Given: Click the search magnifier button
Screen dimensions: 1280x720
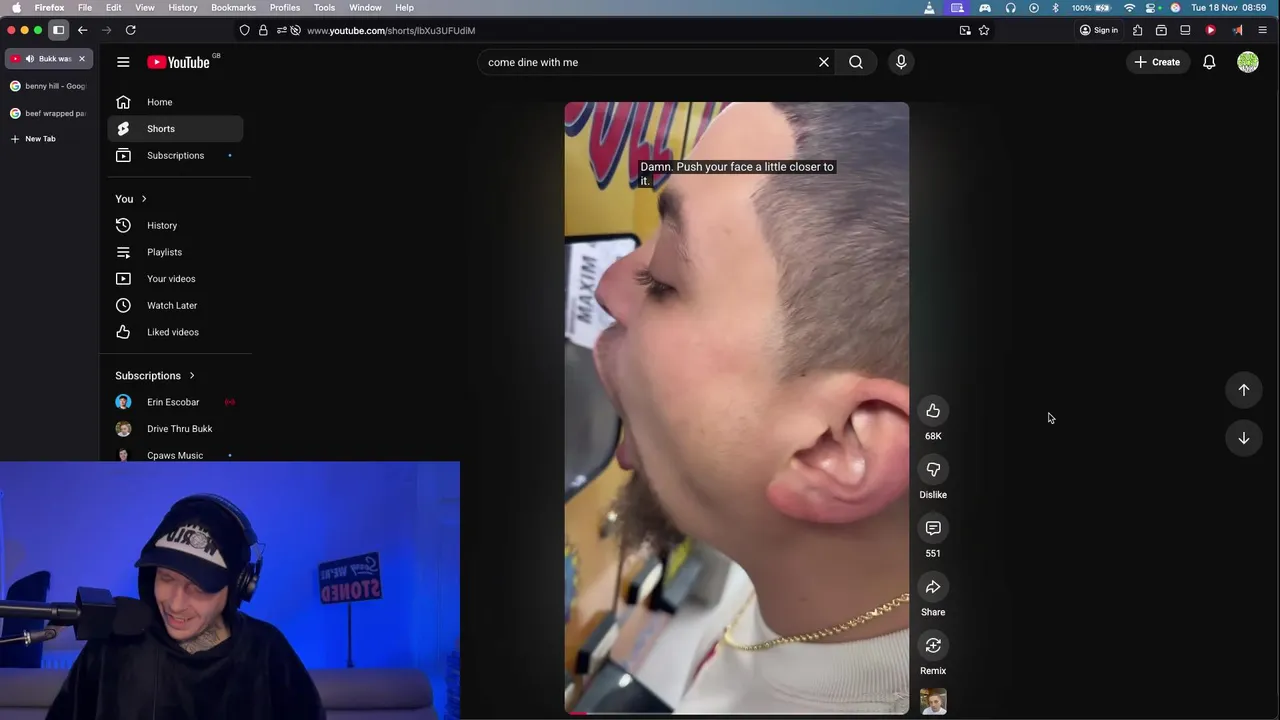Looking at the screenshot, I should tap(856, 62).
